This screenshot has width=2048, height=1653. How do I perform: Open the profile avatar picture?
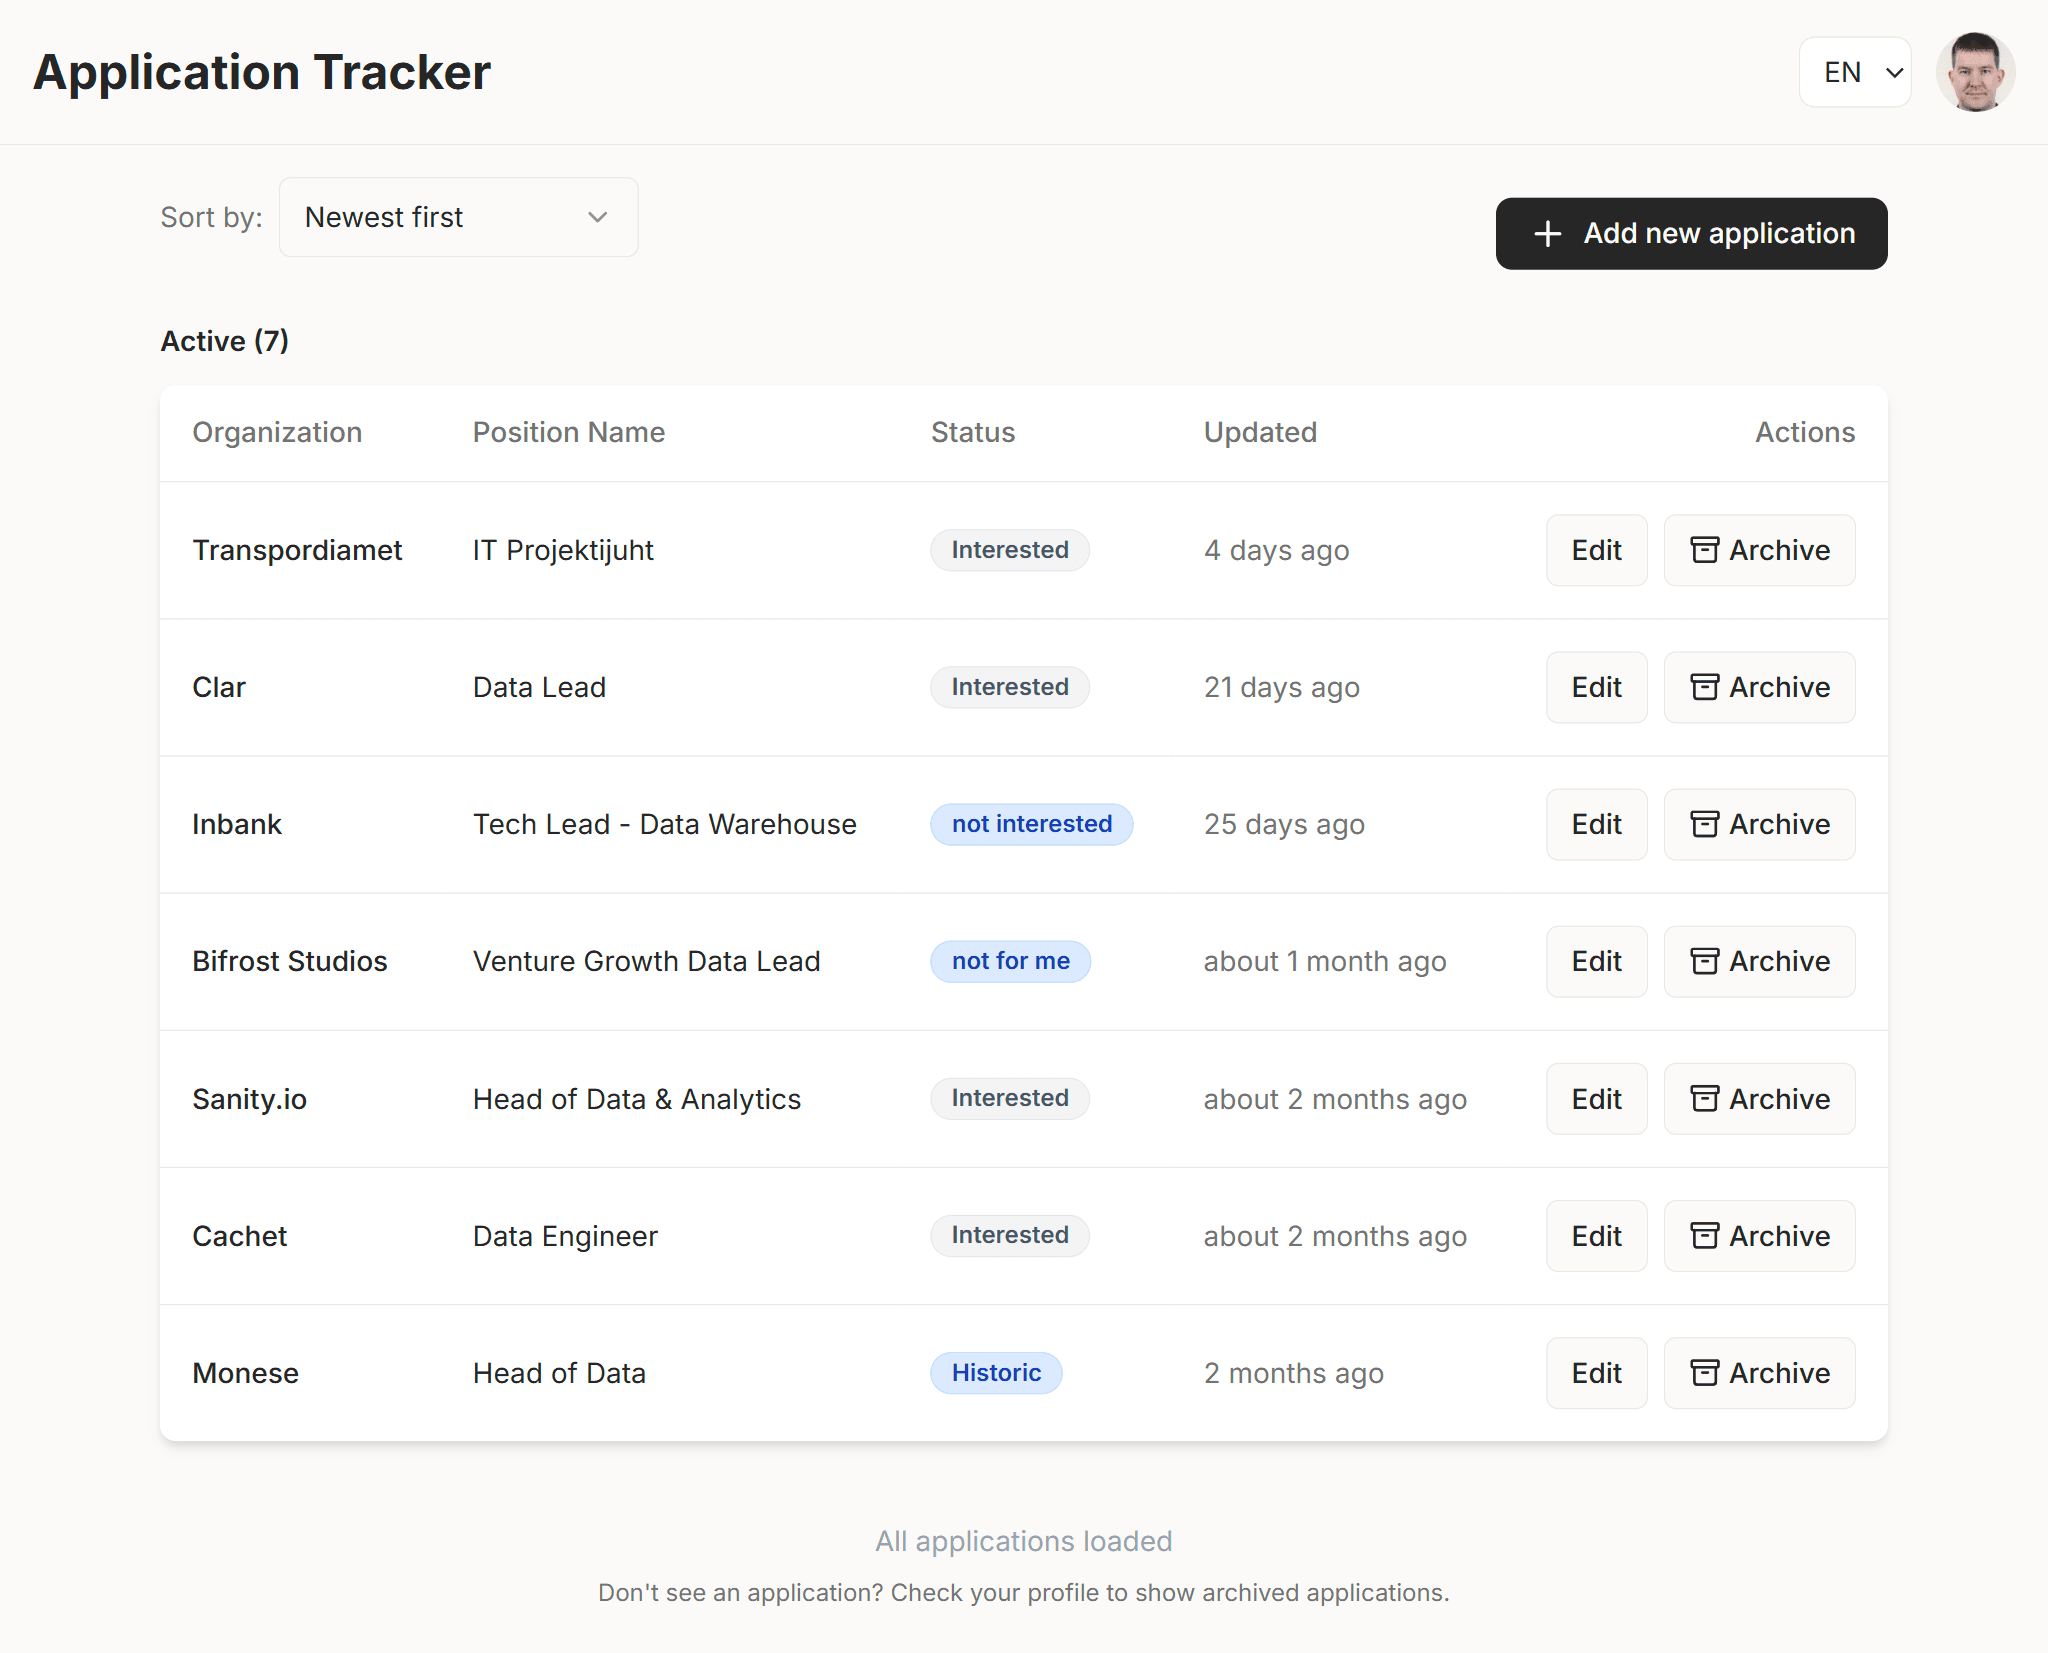pos(1975,71)
